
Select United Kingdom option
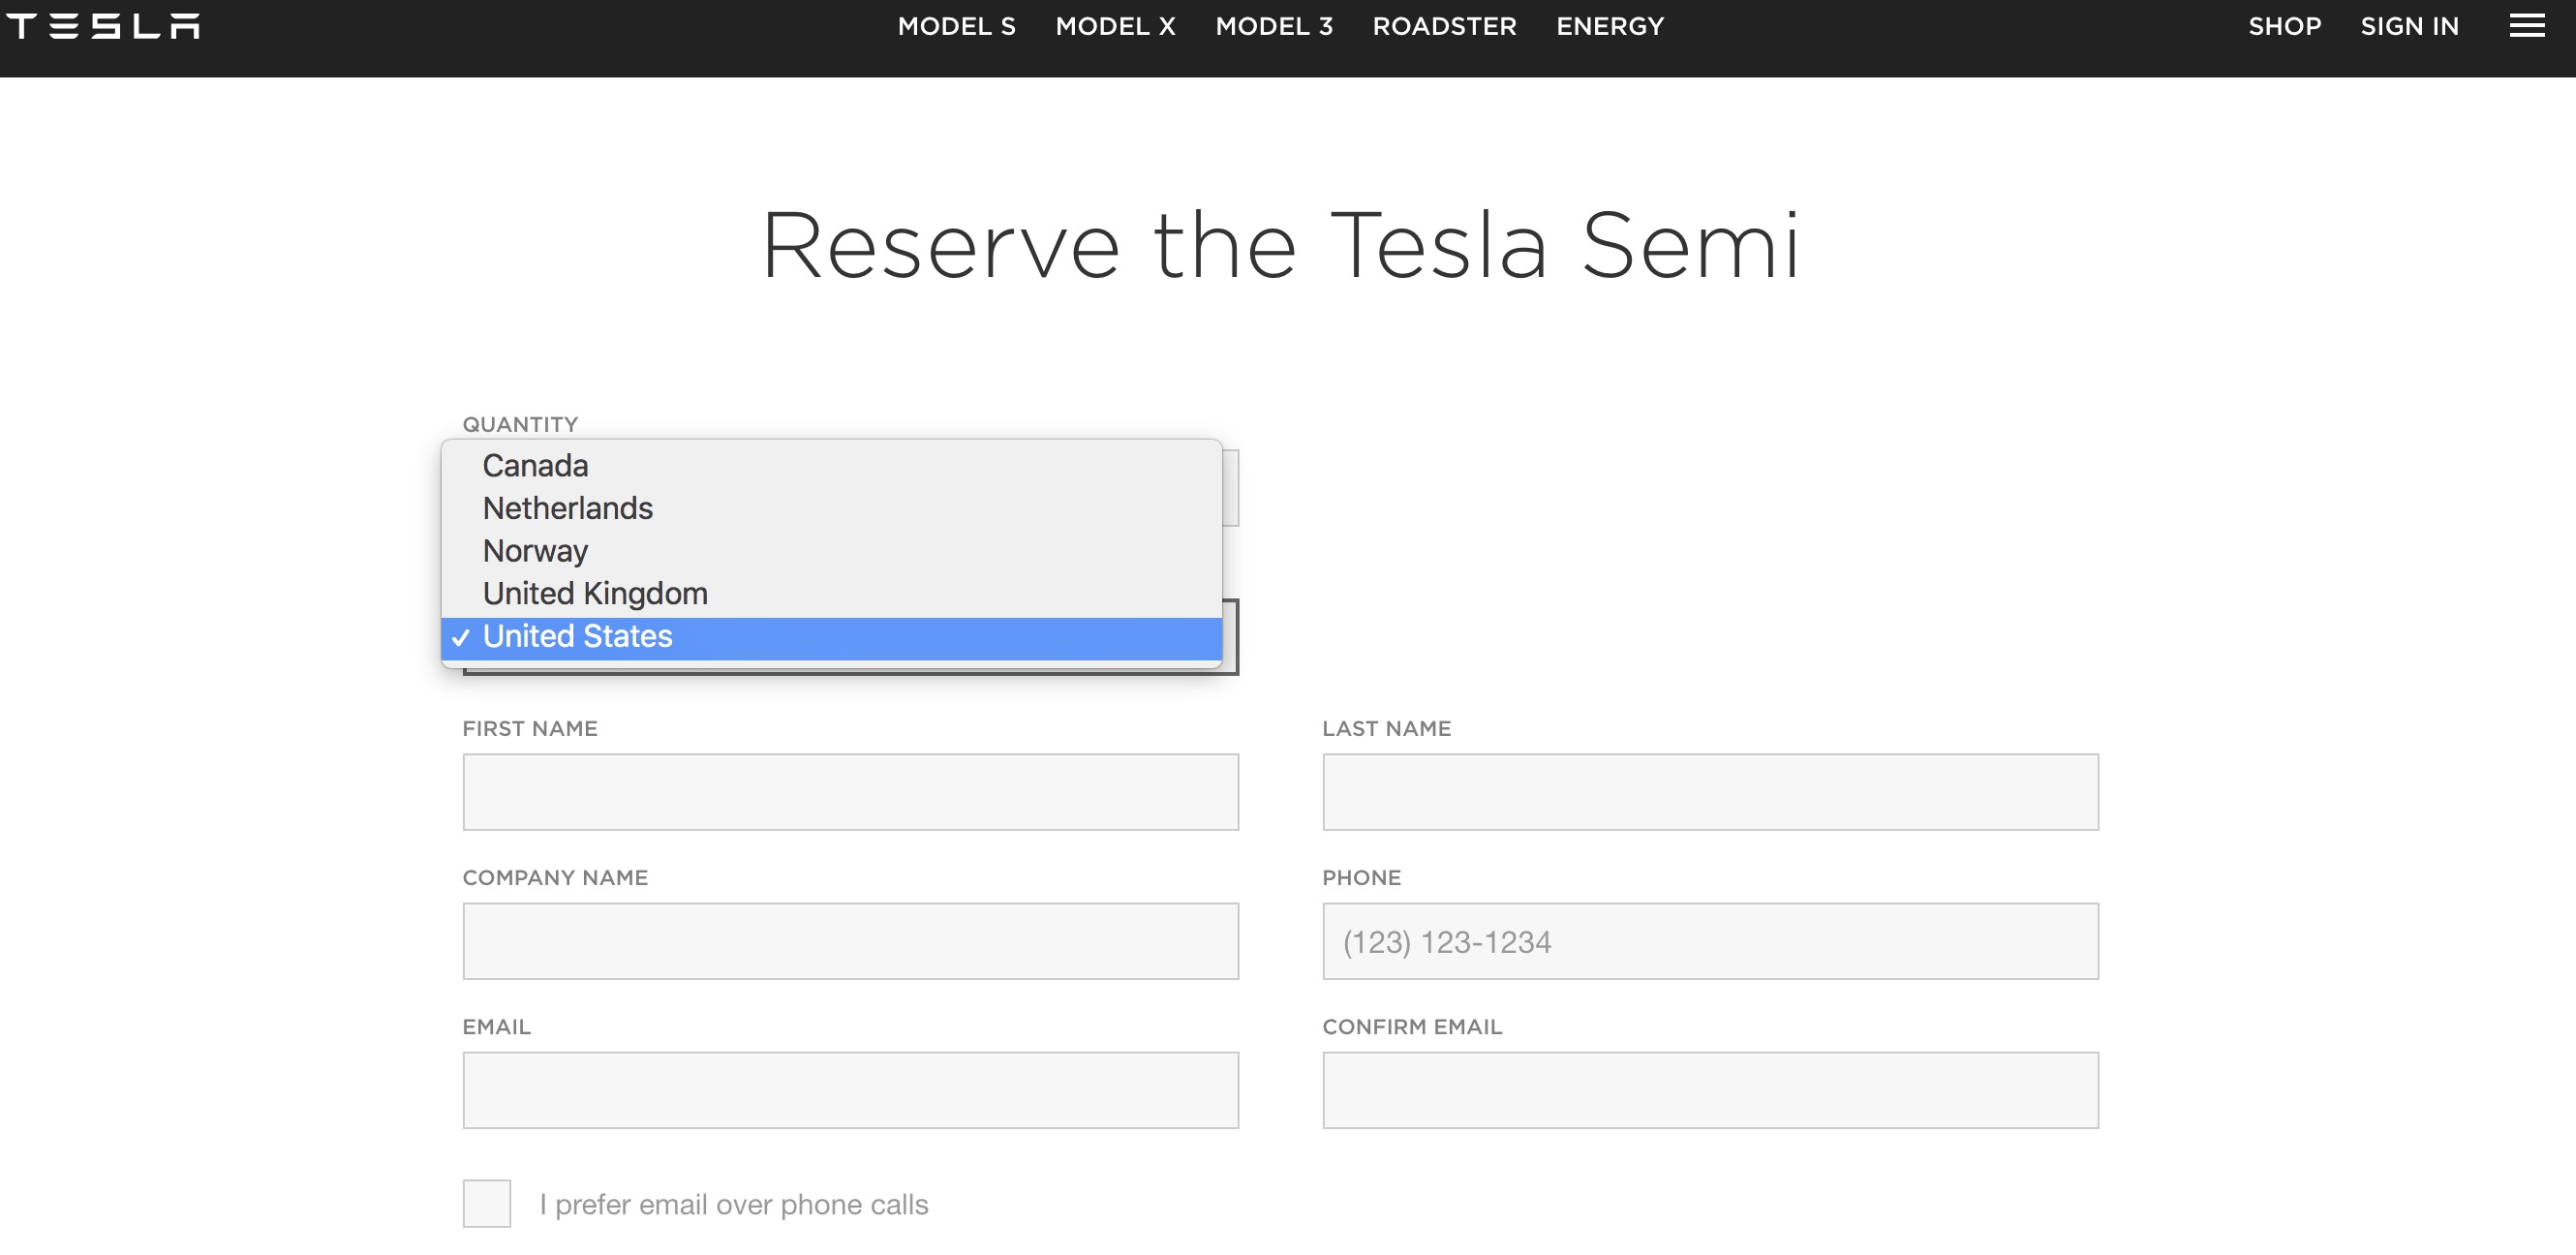pyautogui.click(x=595, y=594)
